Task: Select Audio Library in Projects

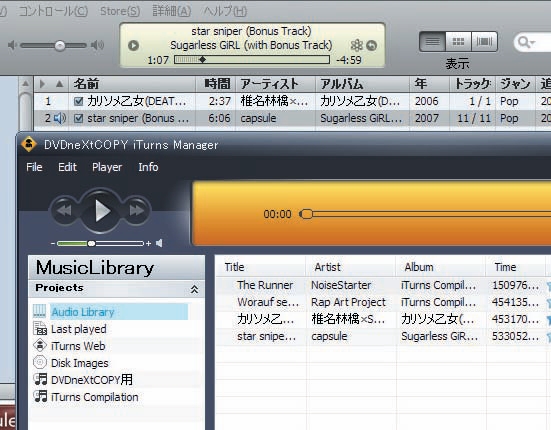Action: click(119, 312)
